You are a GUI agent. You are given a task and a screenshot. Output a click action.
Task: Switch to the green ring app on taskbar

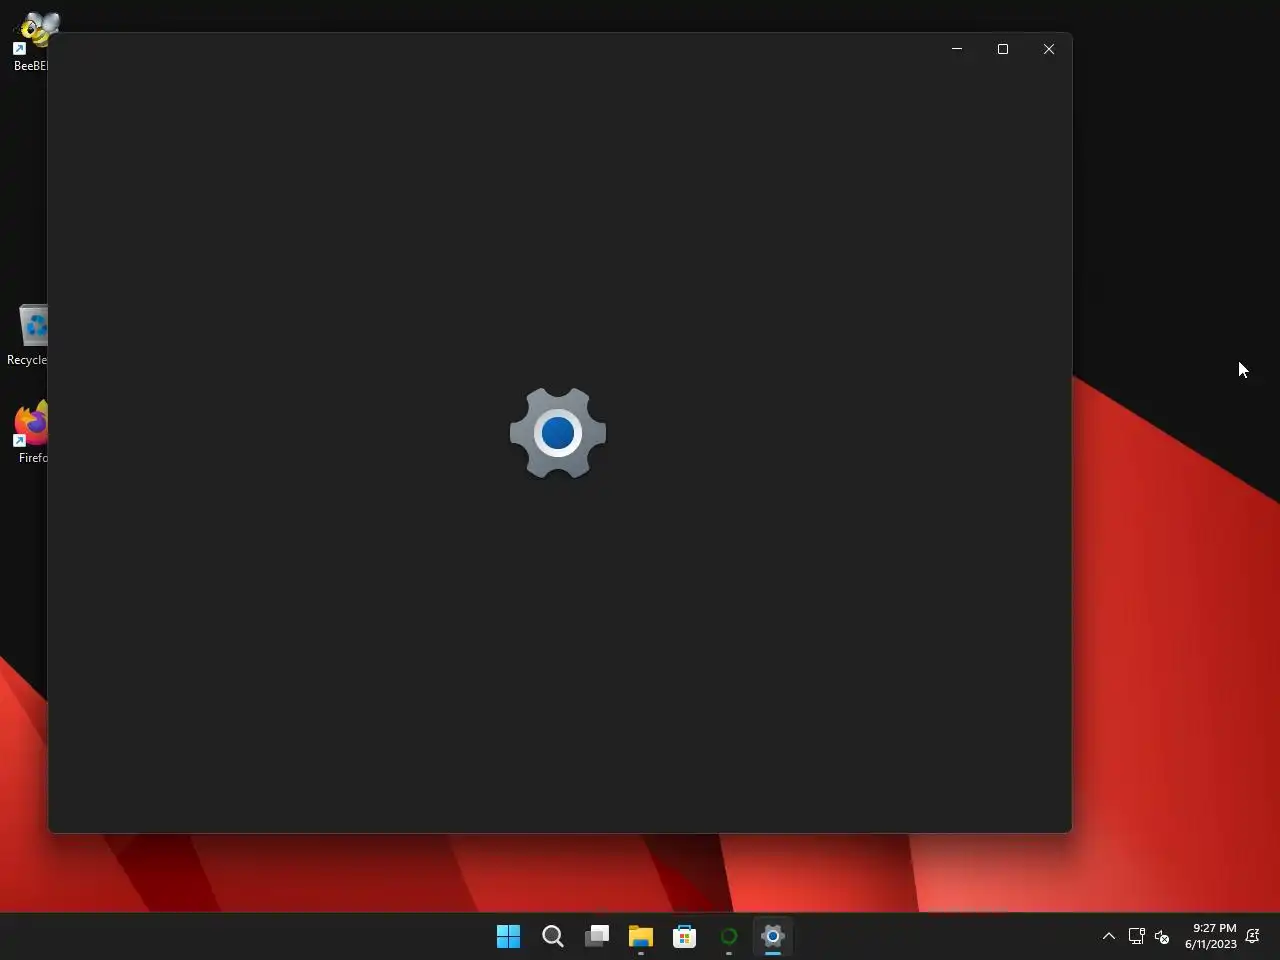(729, 936)
